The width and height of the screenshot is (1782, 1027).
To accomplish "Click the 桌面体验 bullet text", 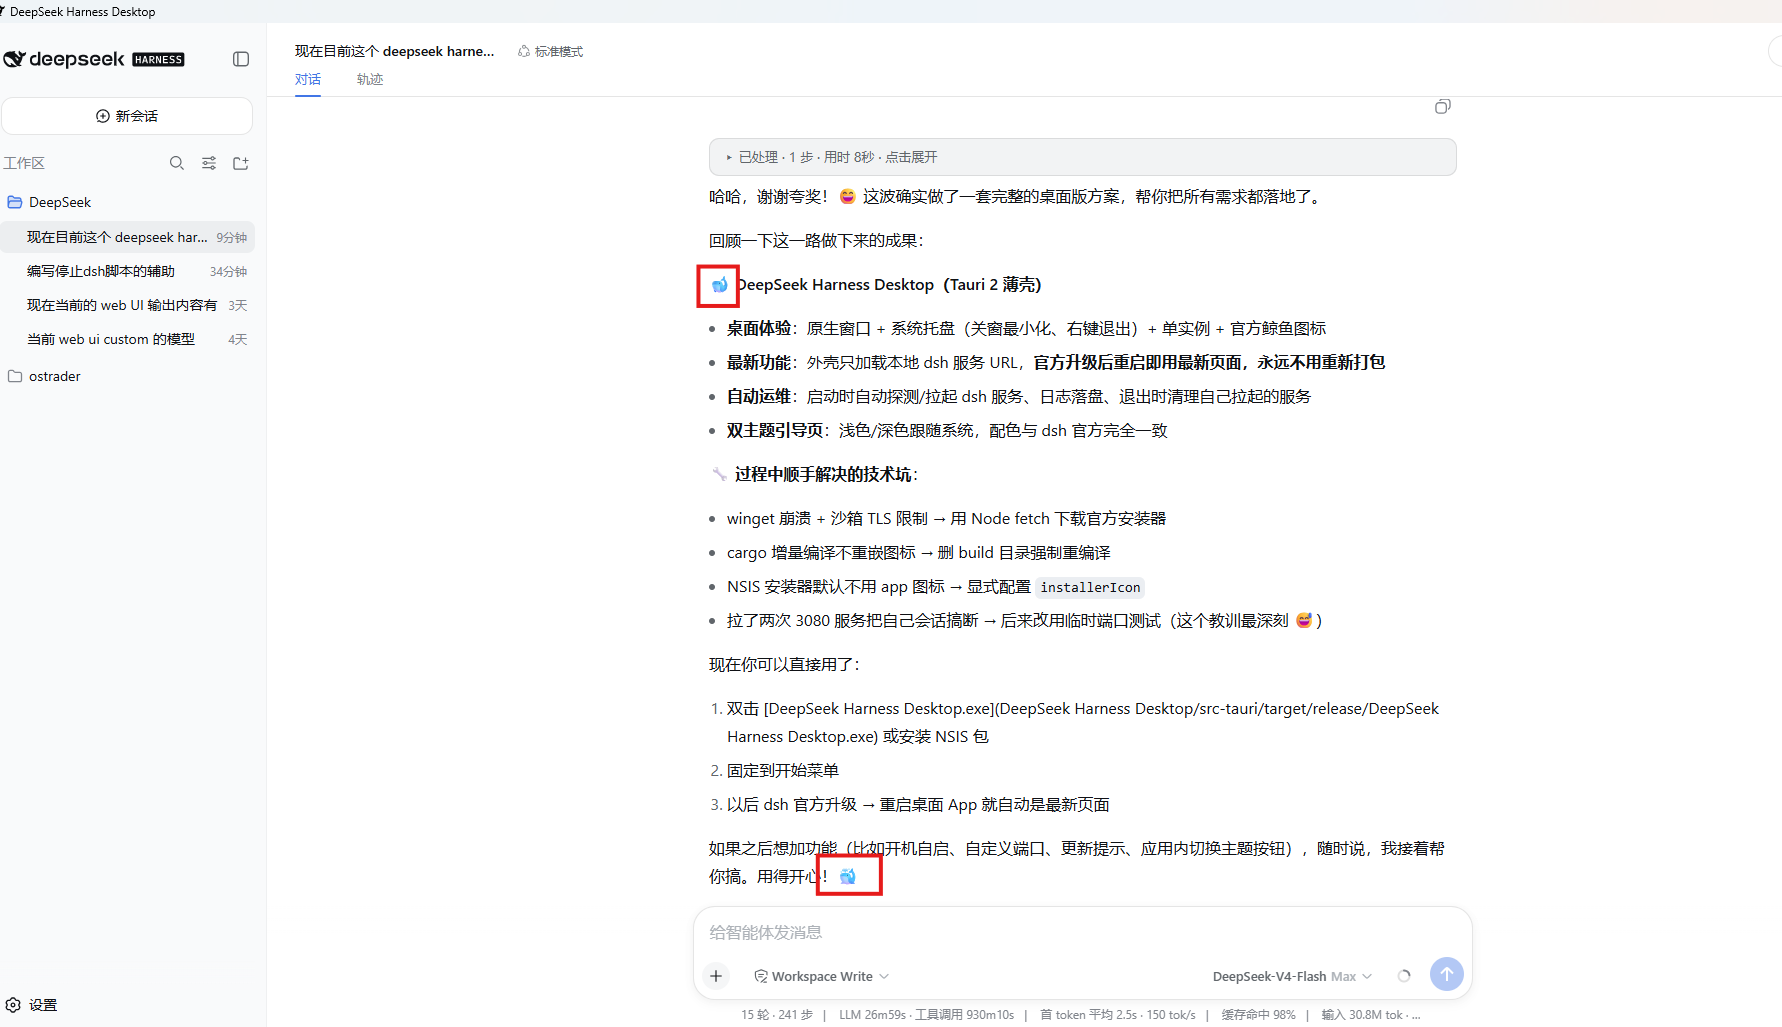I will [1026, 328].
